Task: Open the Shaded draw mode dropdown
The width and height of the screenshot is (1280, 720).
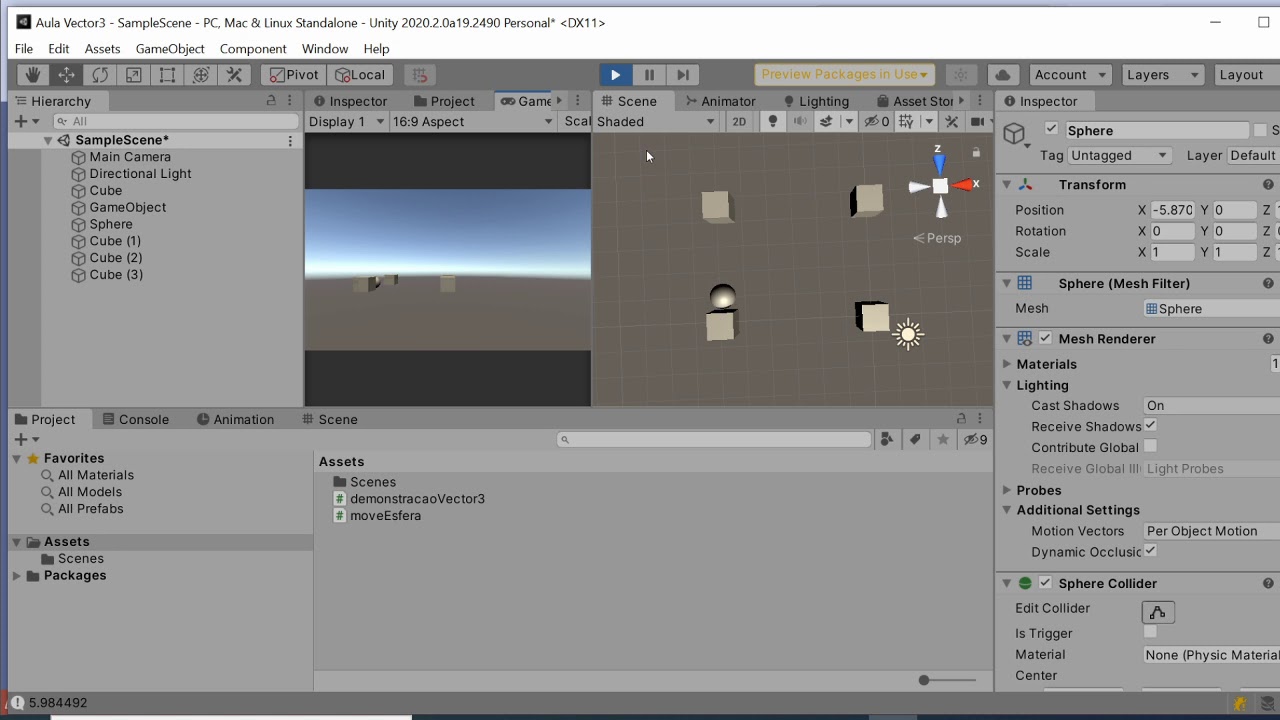Action: [656, 122]
